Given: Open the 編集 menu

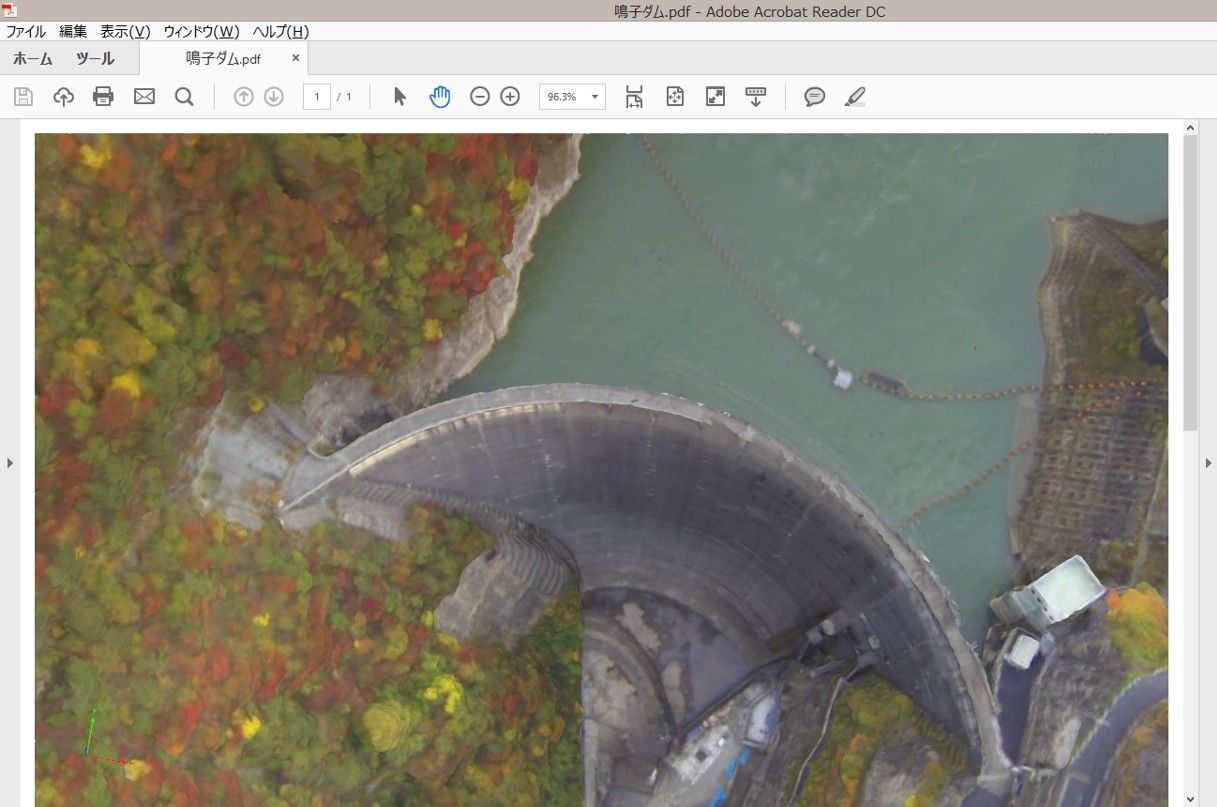Looking at the screenshot, I should pyautogui.click(x=73, y=31).
